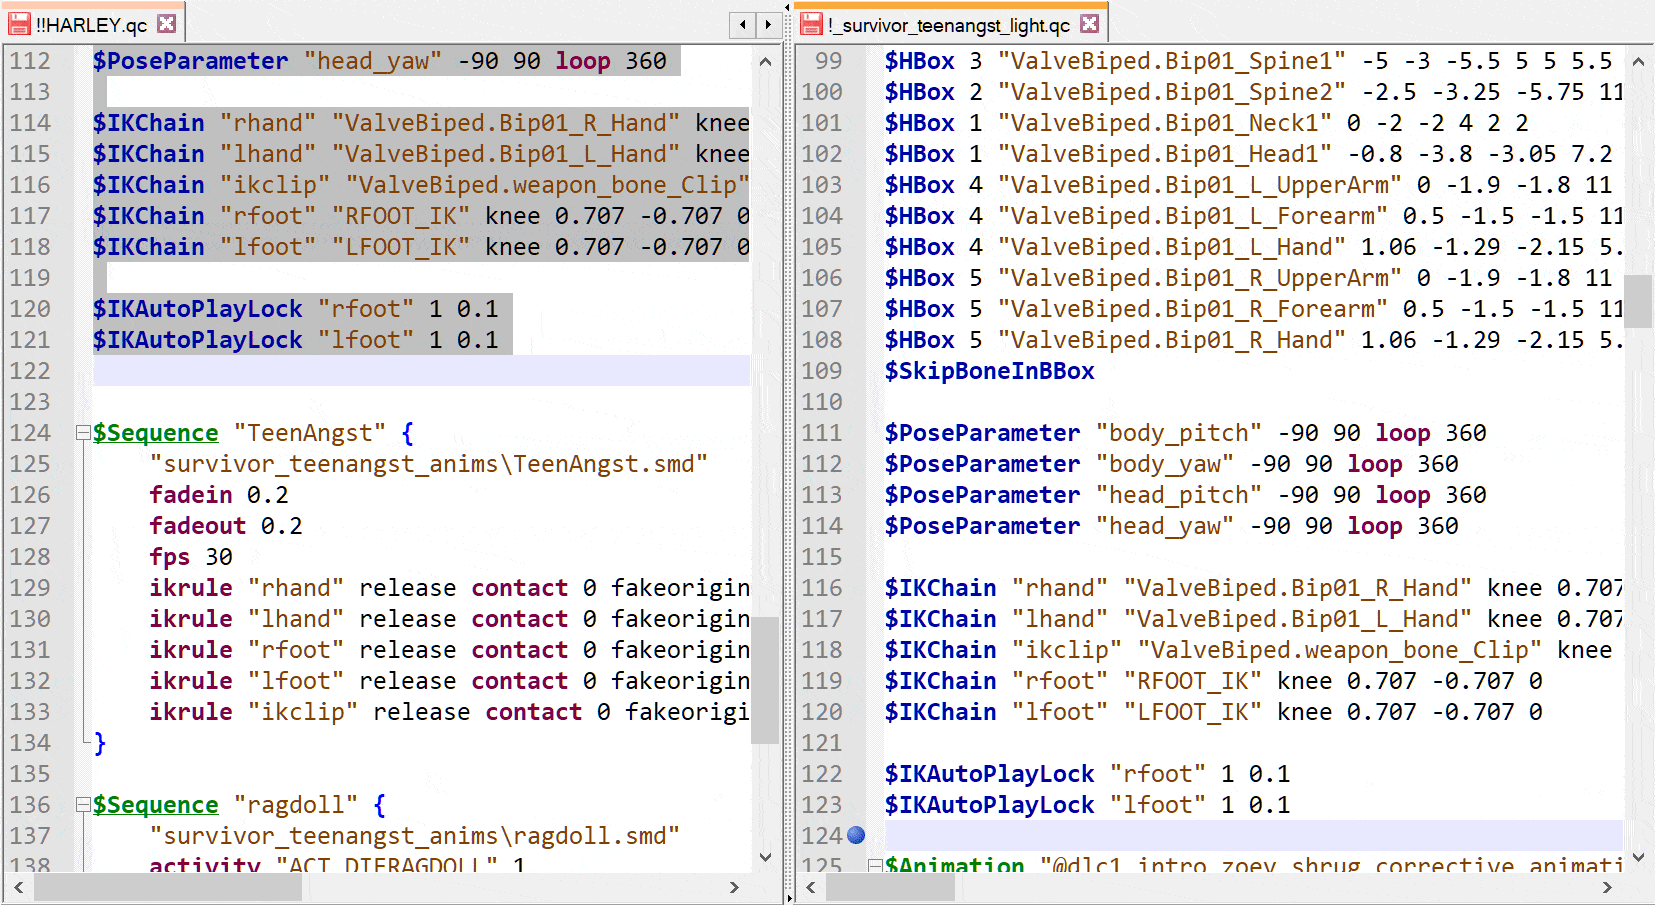Switch to the !!HARLEY.qc tab
This screenshot has width=1655, height=905.
(x=92, y=24)
